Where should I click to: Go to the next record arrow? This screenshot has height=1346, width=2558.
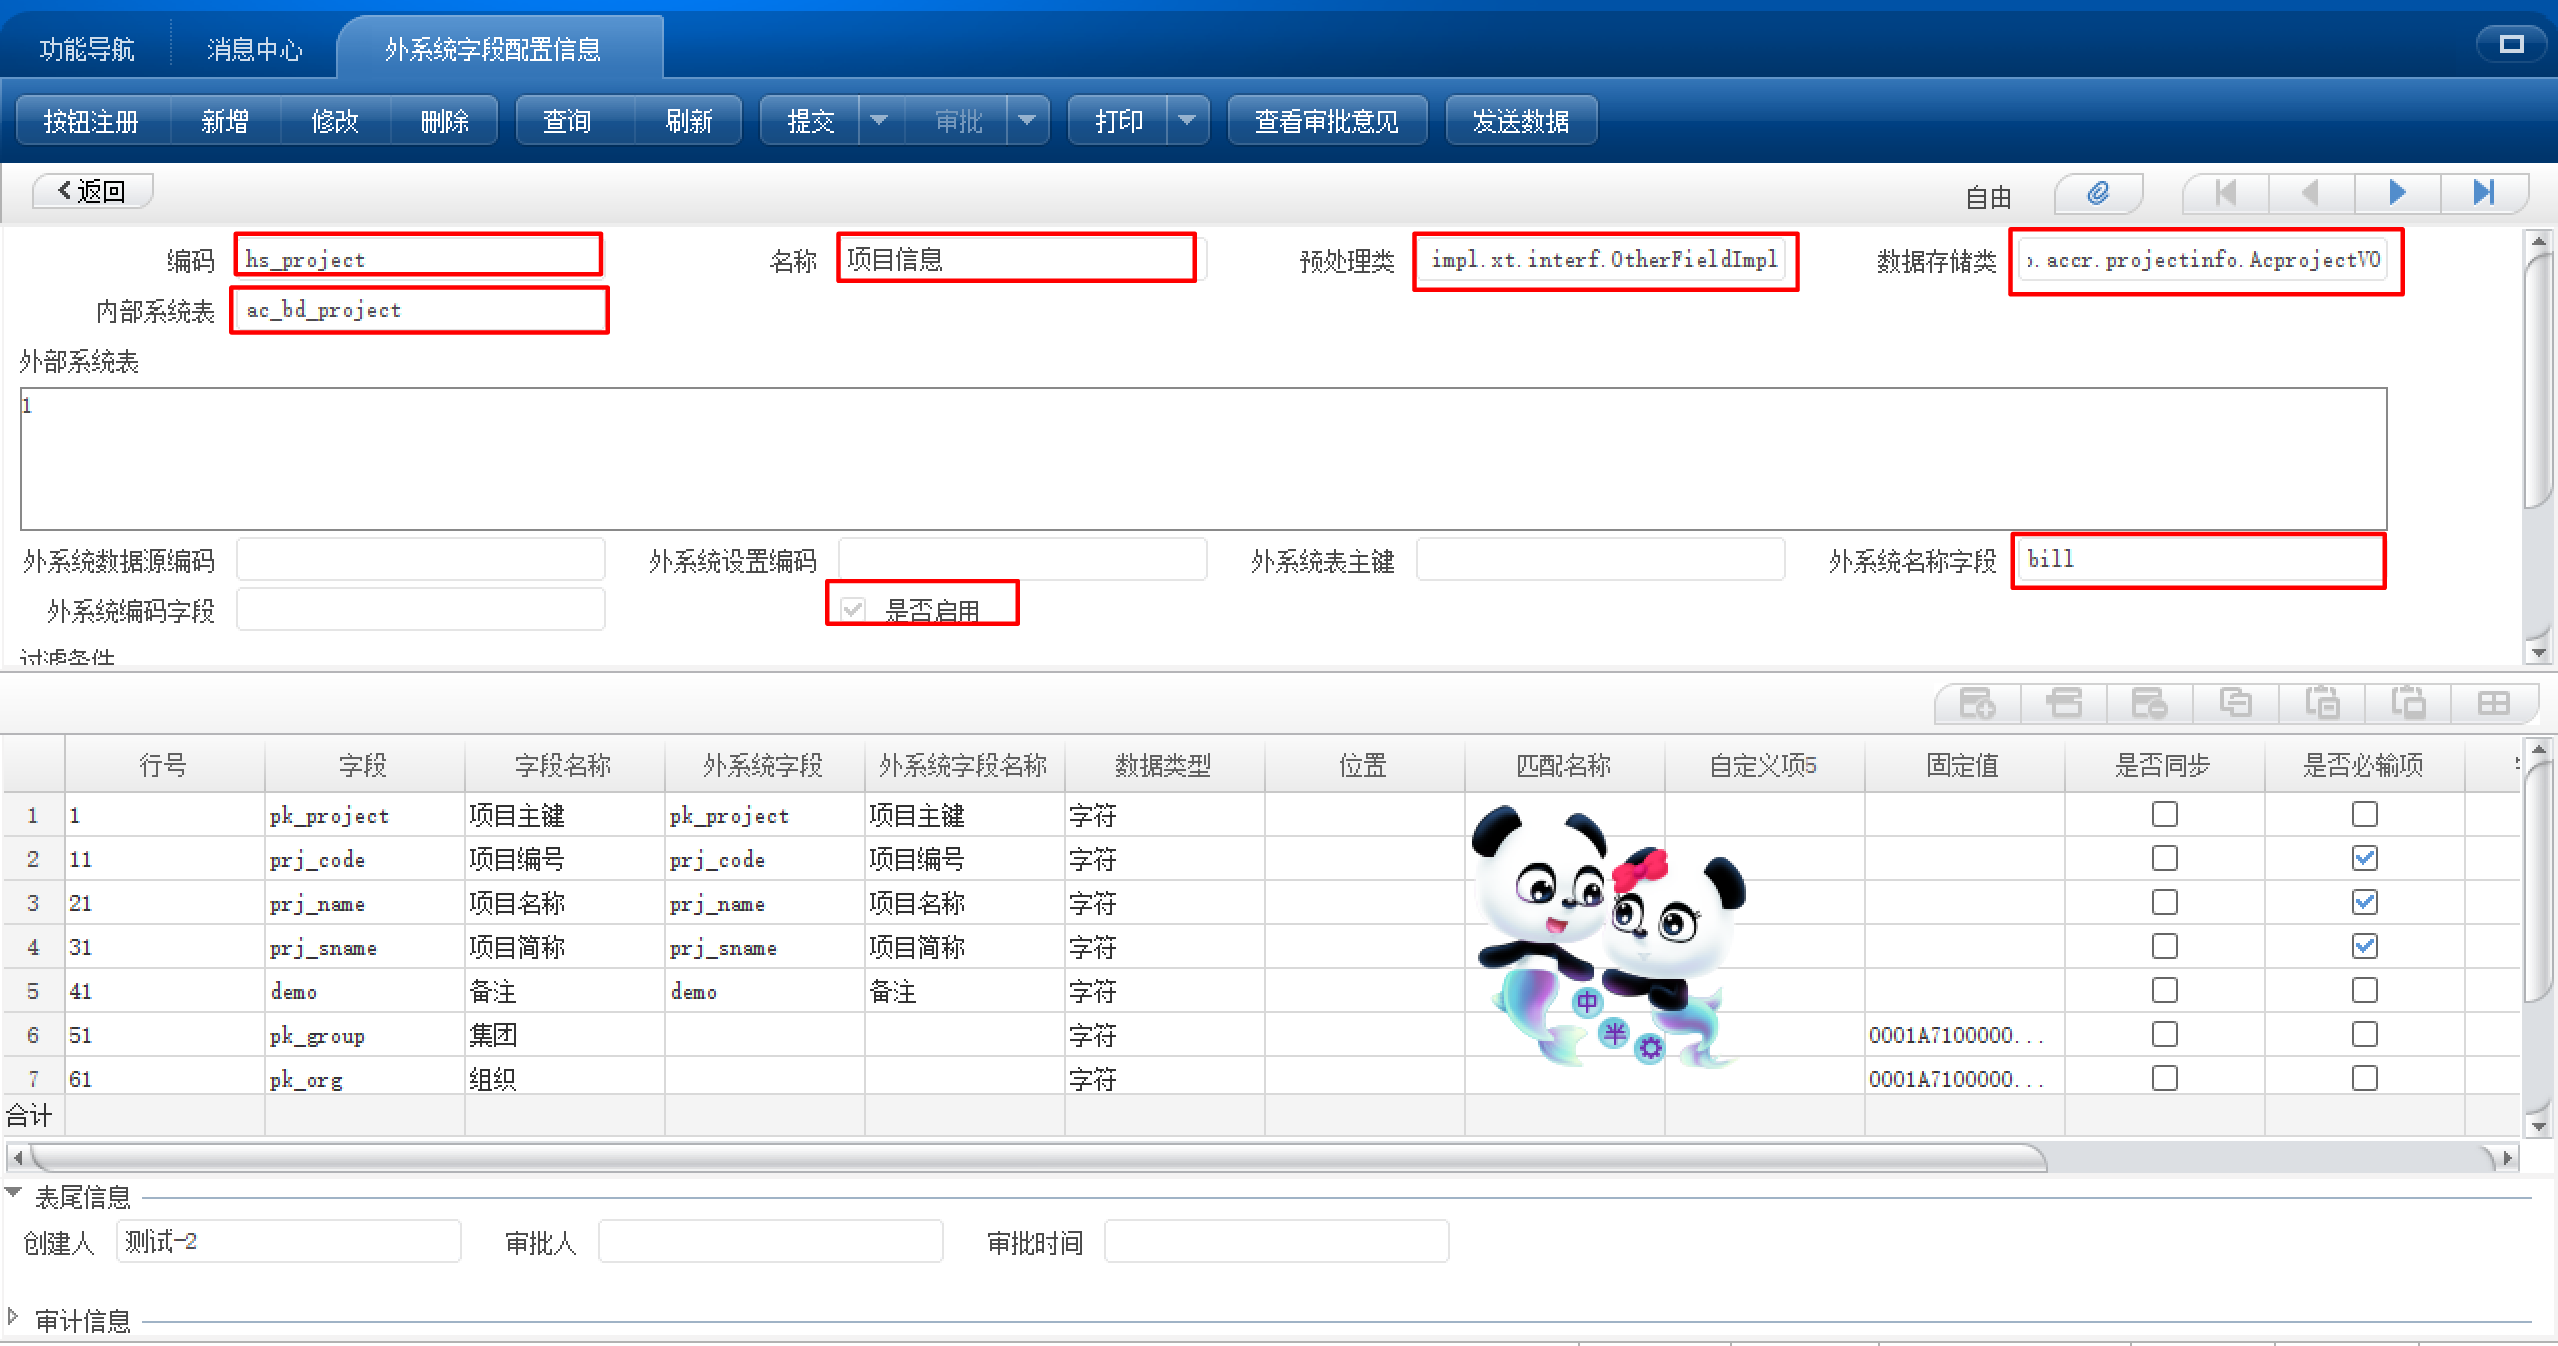[2397, 192]
